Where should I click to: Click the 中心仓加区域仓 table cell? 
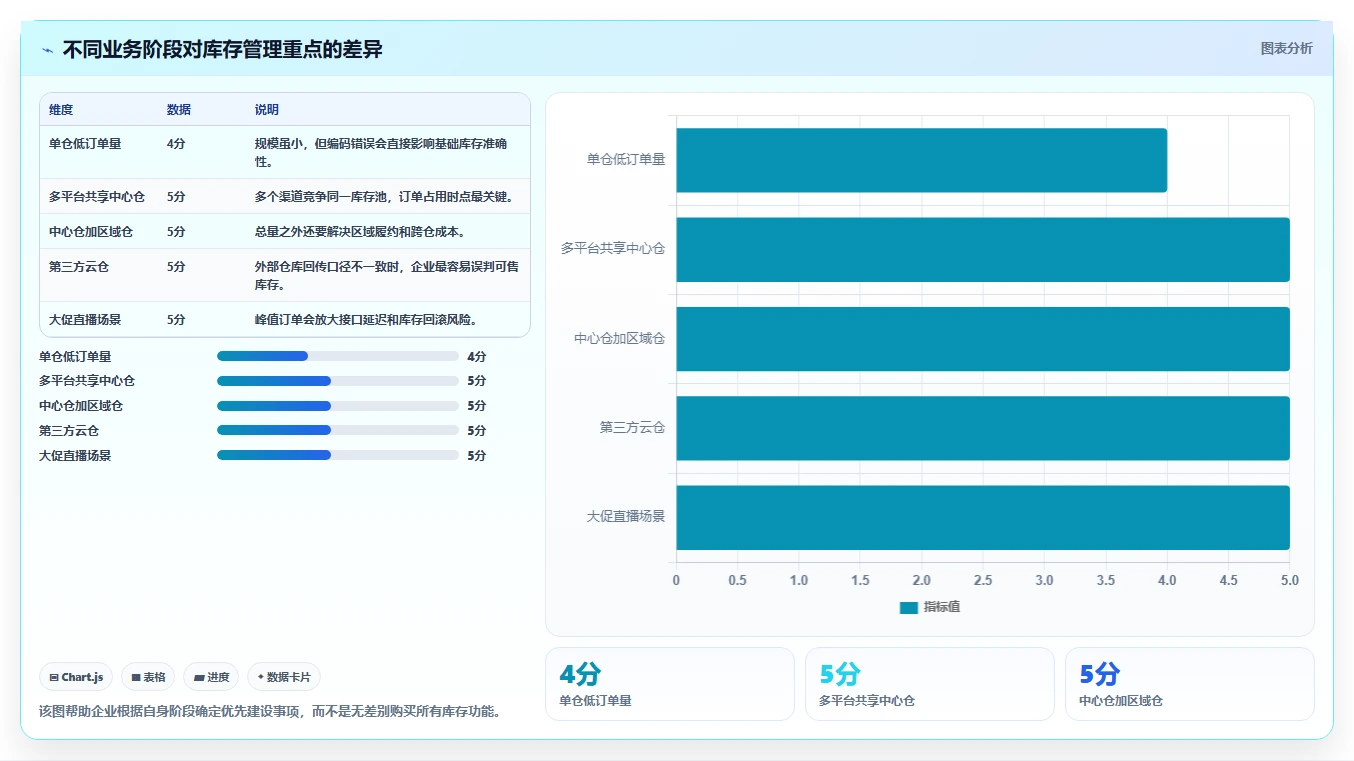(x=91, y=232)
